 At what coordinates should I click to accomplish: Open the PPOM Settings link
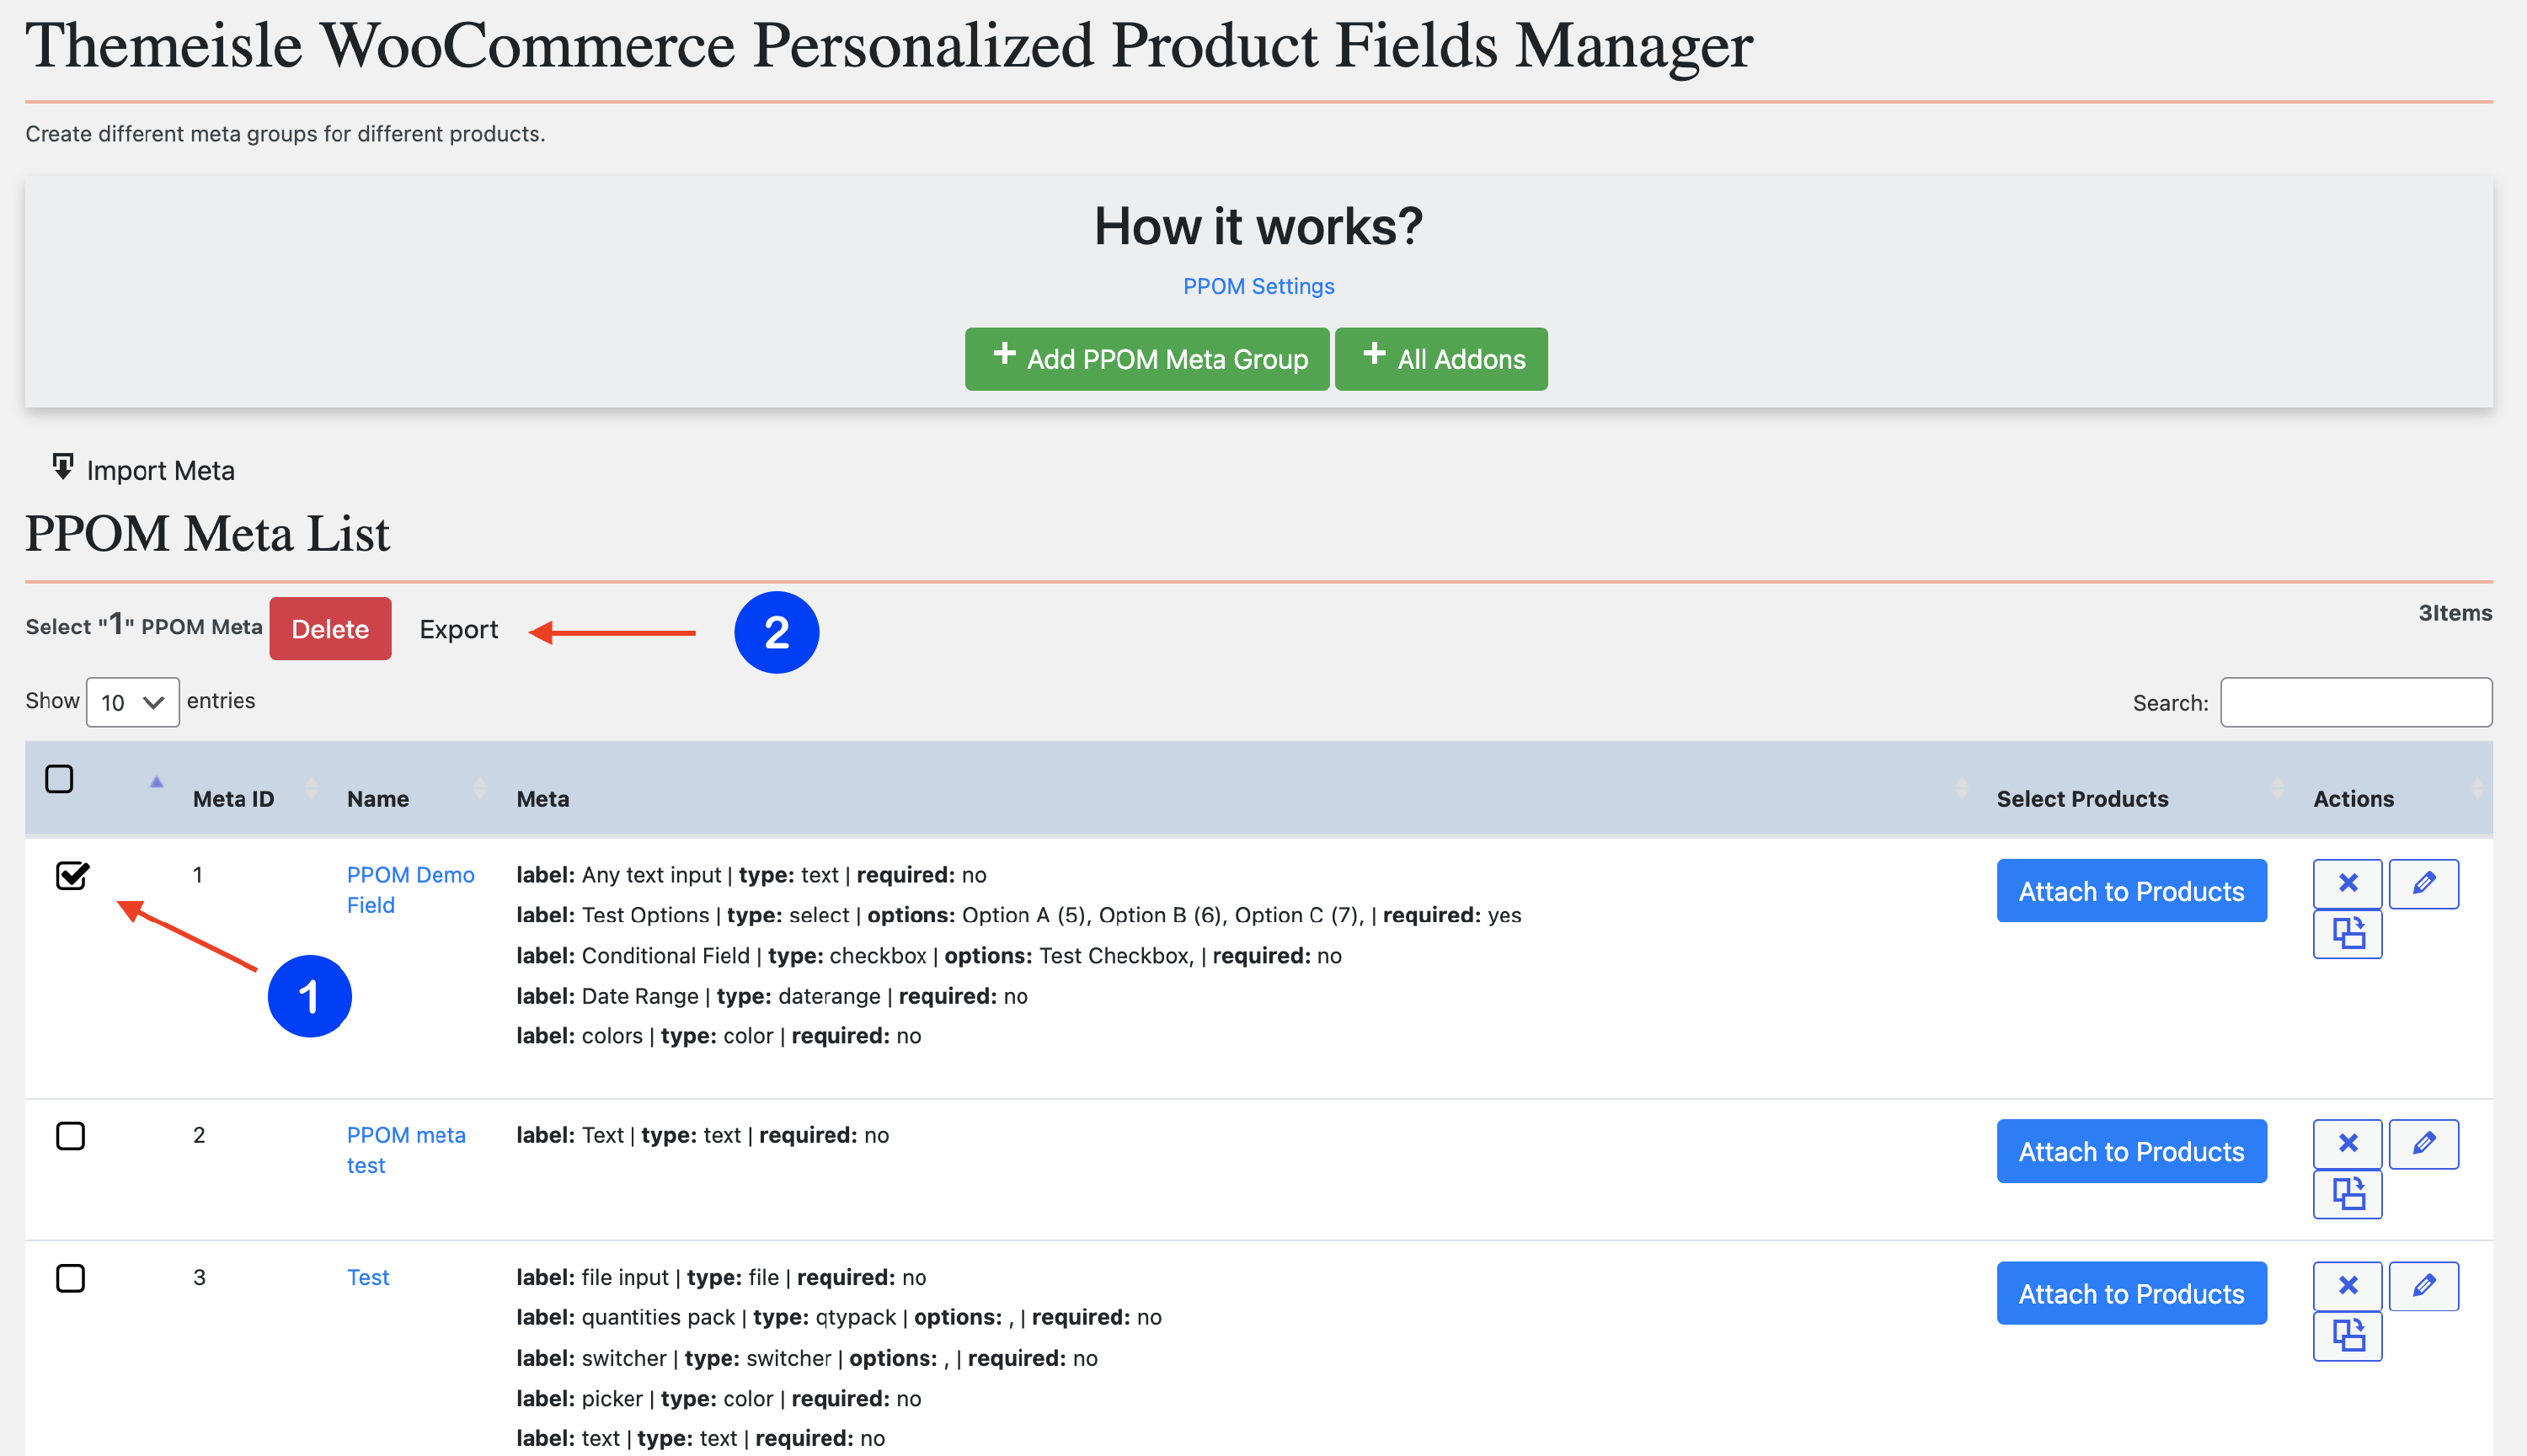1257,286
